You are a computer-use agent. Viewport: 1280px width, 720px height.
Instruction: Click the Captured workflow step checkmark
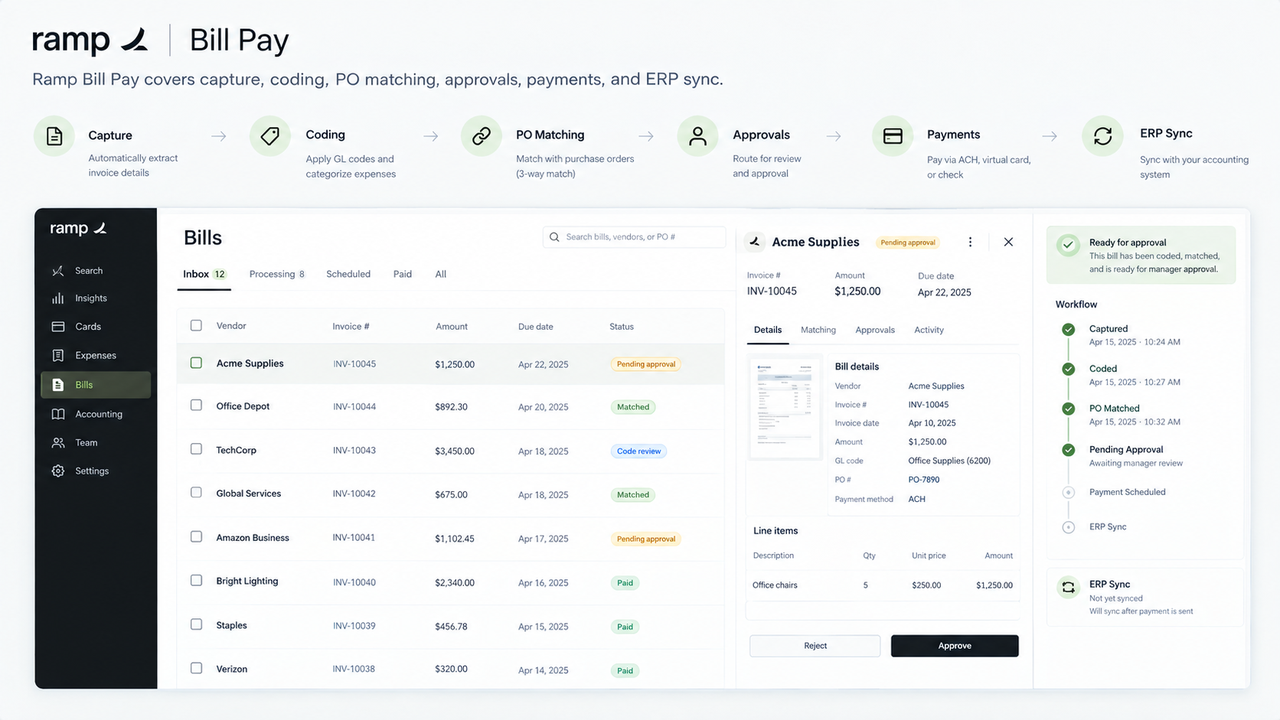tap(1068, 329)
